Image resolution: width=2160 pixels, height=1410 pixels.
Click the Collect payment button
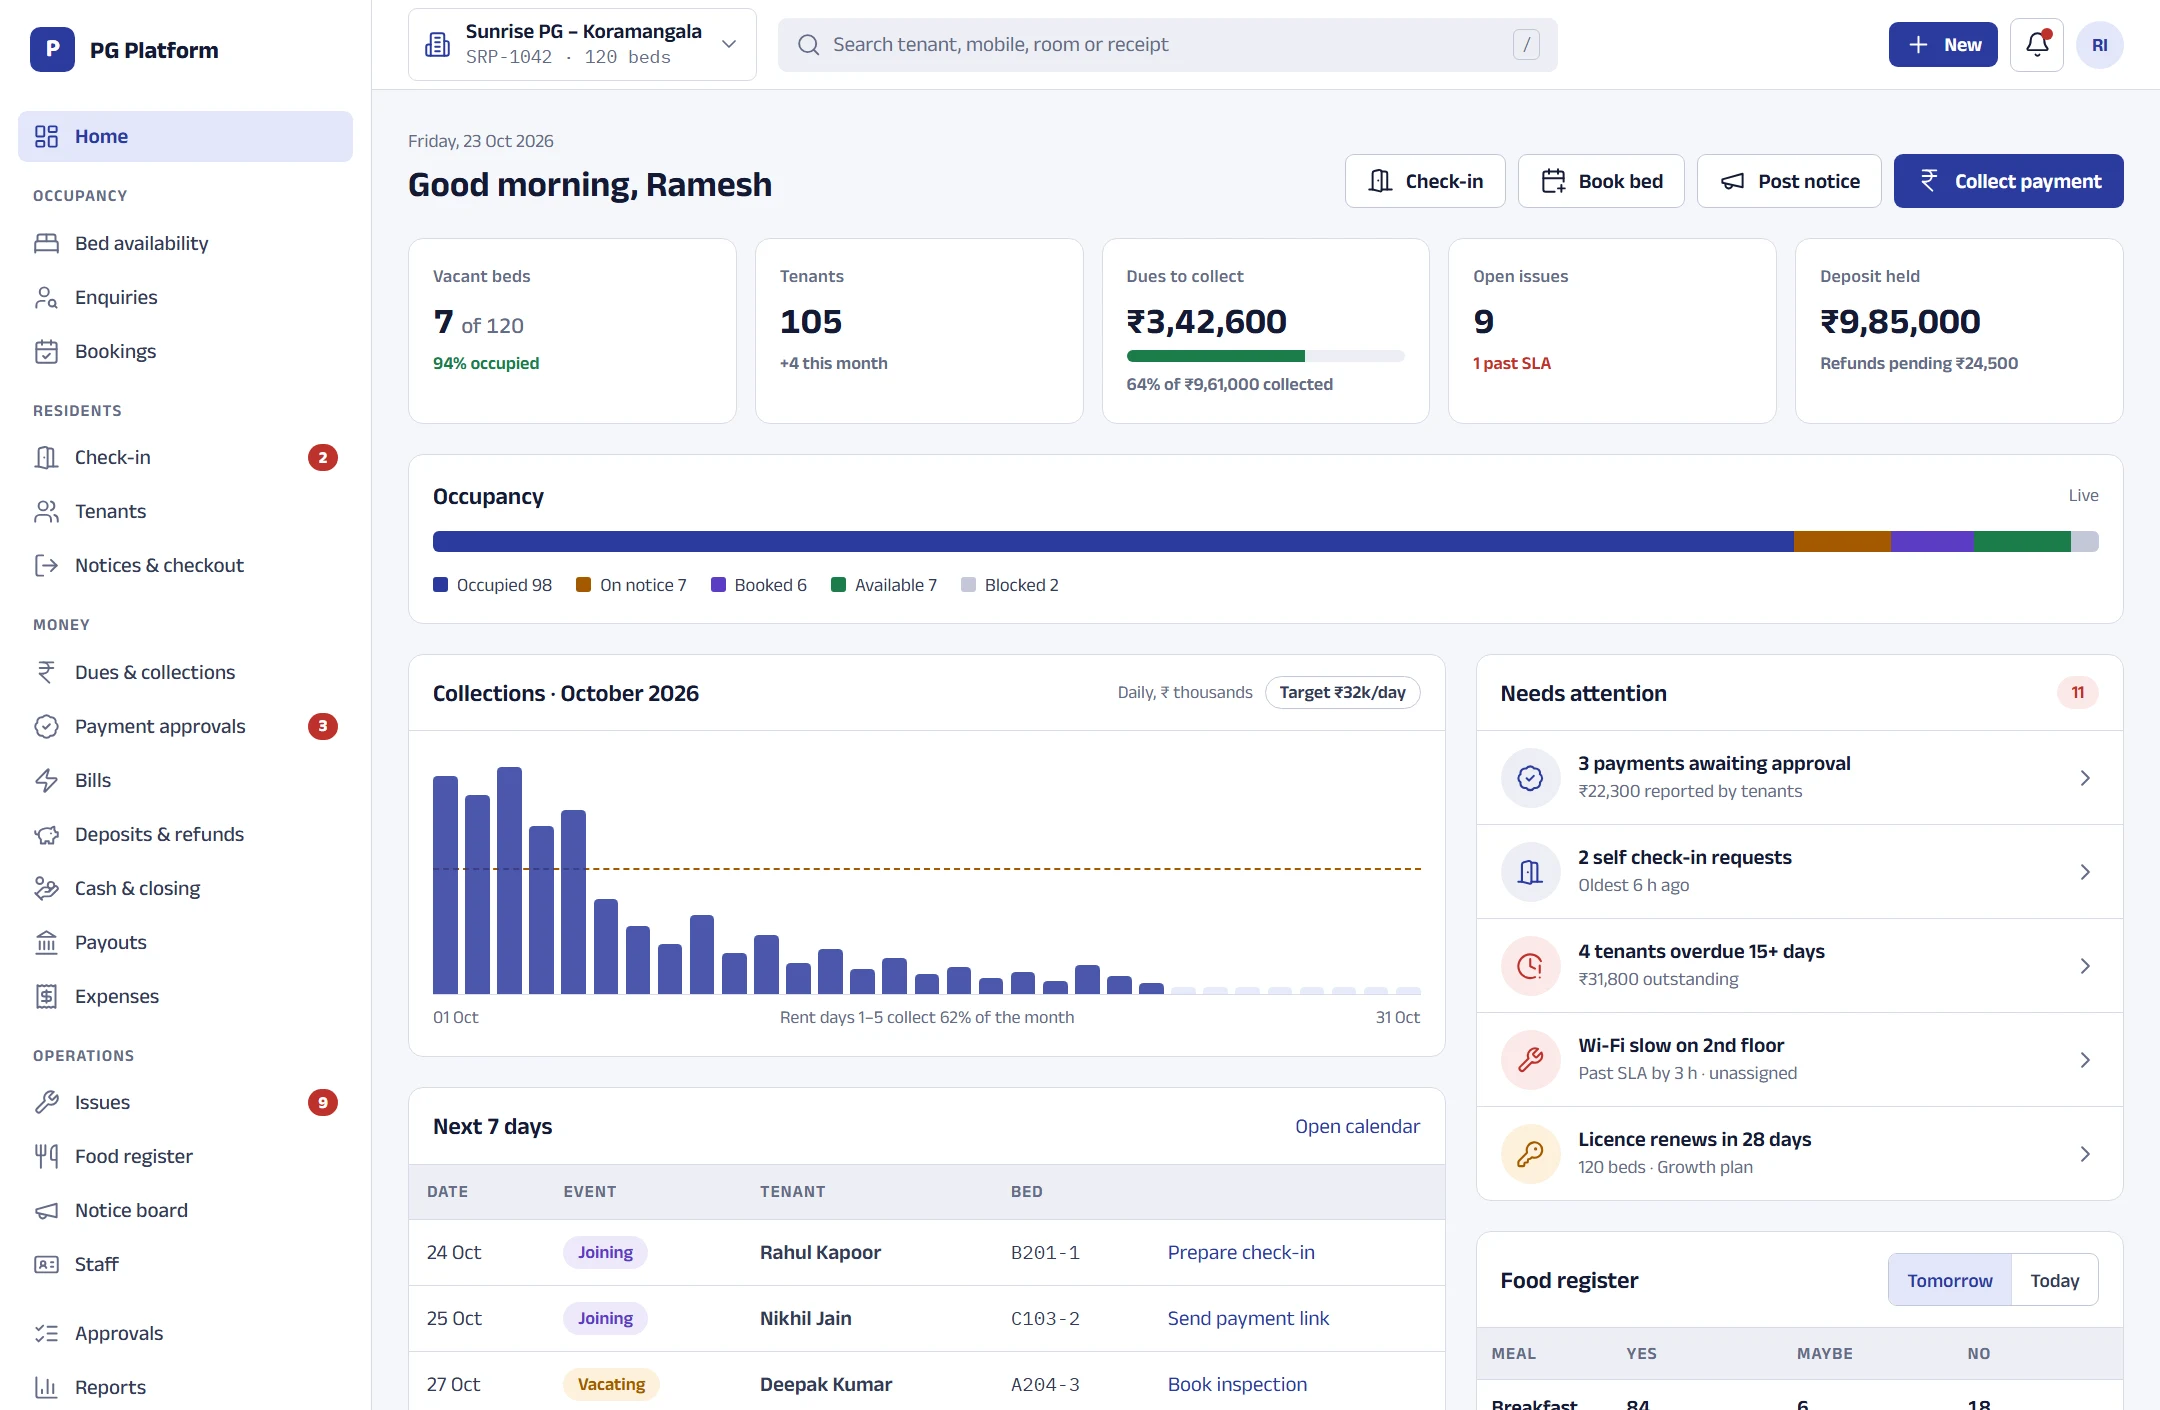(2008, 181)
